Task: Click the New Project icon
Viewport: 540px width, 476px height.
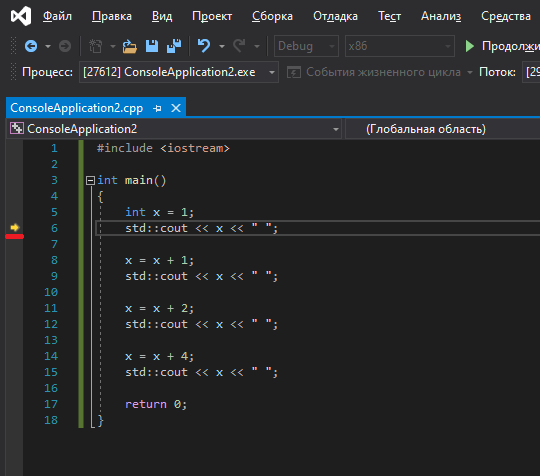Action: coord(96,46)
